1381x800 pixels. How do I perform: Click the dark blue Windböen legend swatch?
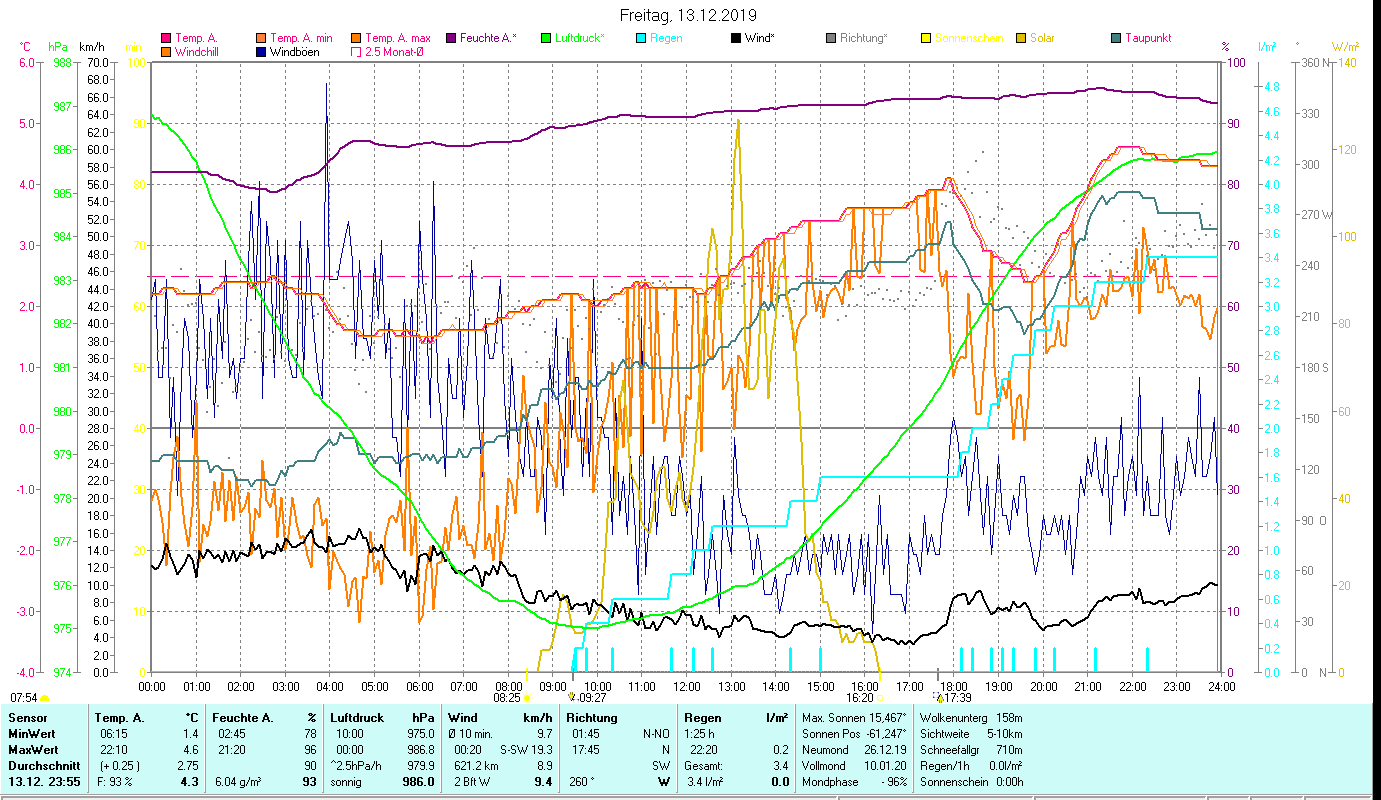[262, 51]
